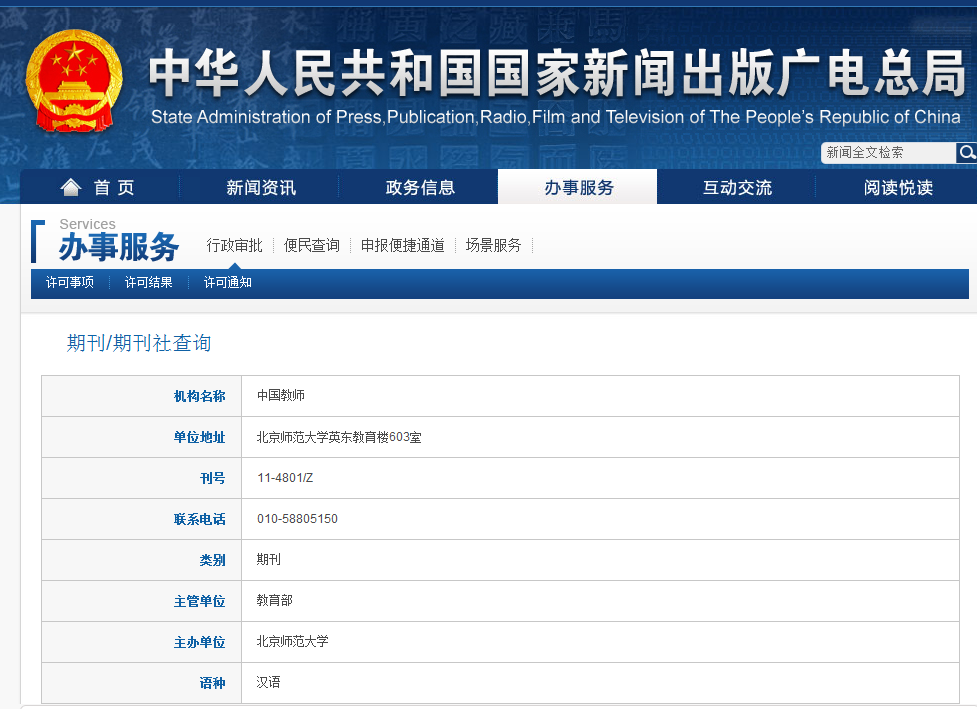Open the 场景服务 link

493,245
